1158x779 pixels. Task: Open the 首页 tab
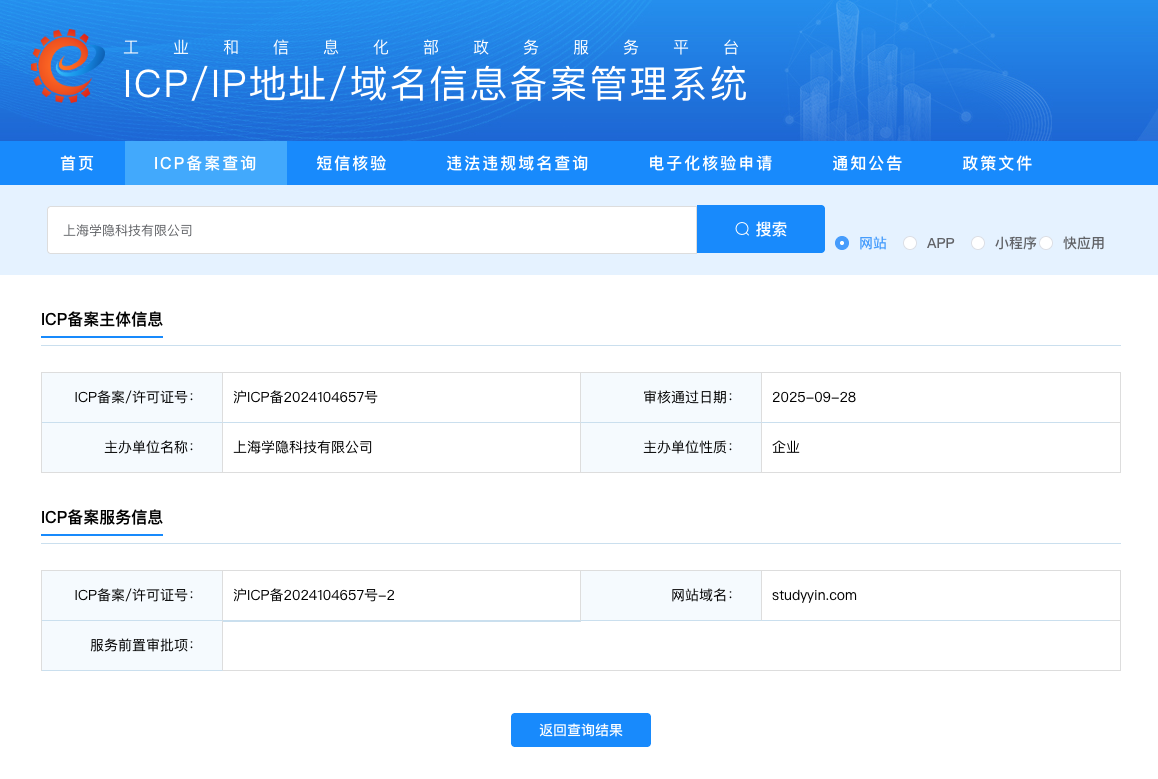pyautogui.click(x=78, y=163)
